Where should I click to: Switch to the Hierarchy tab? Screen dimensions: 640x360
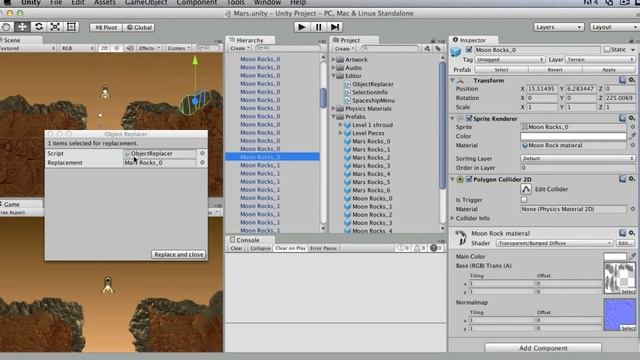[x=250, y=40]
